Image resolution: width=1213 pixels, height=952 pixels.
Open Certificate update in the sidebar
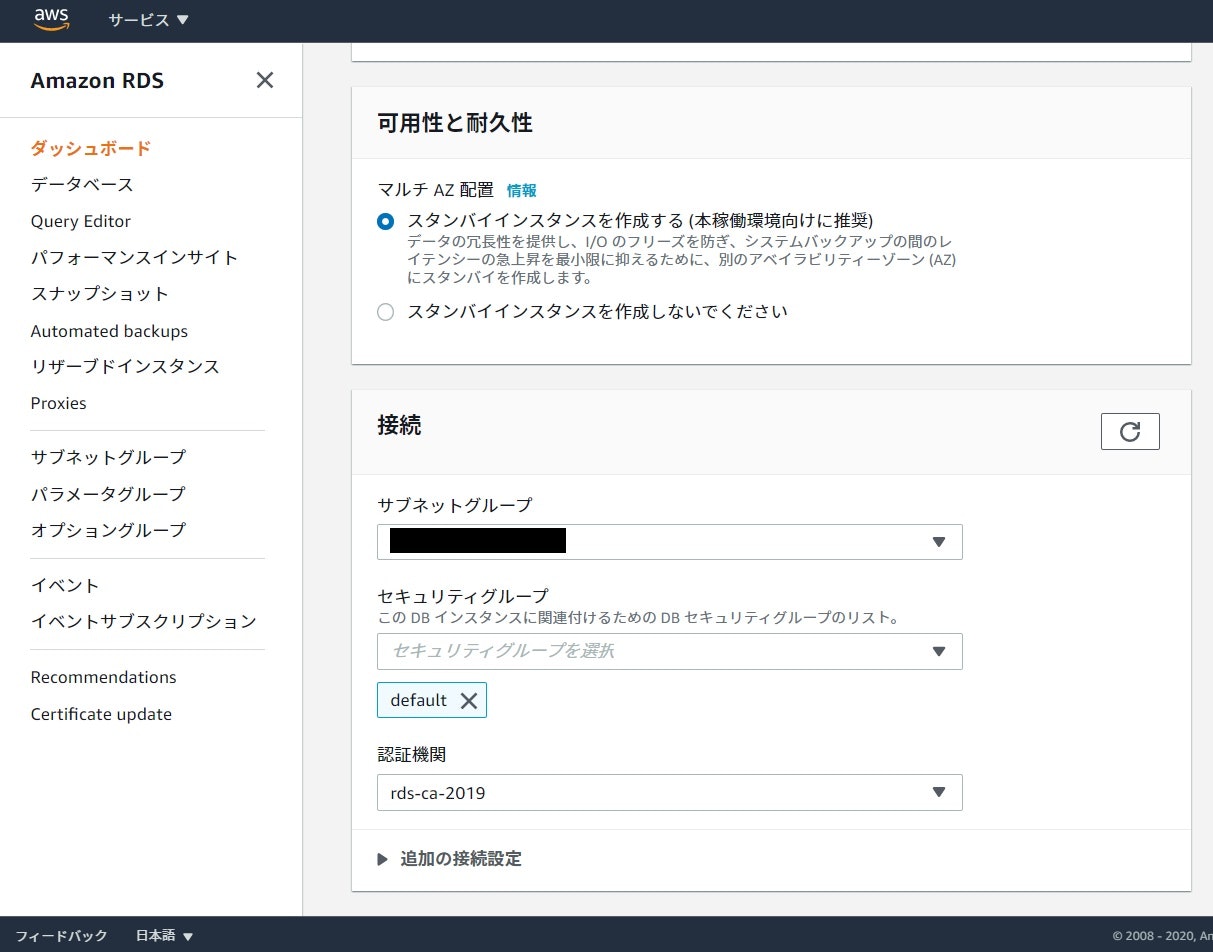[101, 715]
